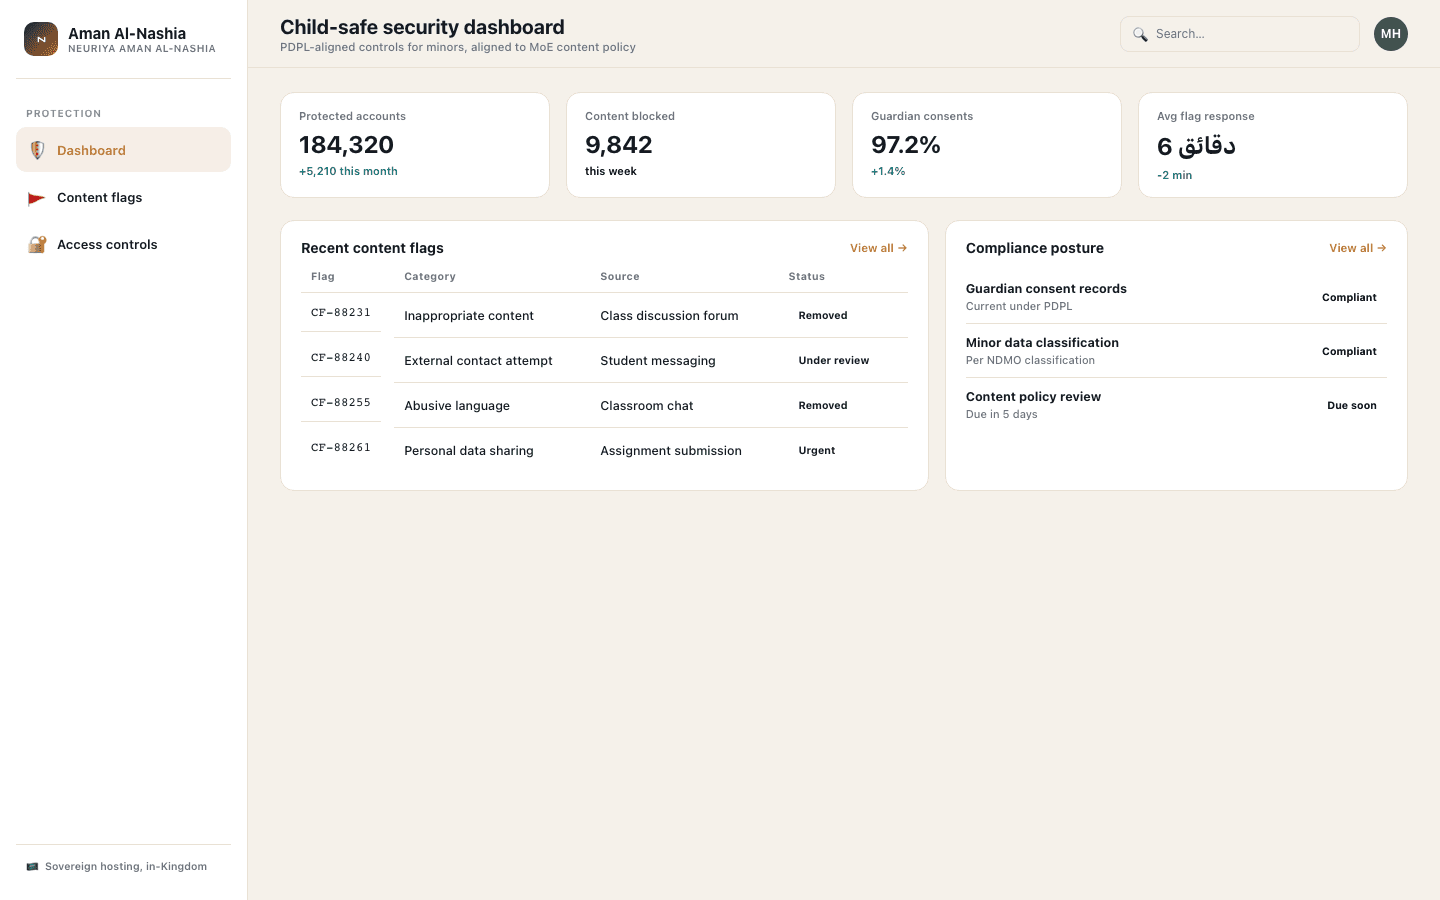Focus the Search input field
Image resolution: width=1440 pixels, height=900 pixels.
point(1240,34)
